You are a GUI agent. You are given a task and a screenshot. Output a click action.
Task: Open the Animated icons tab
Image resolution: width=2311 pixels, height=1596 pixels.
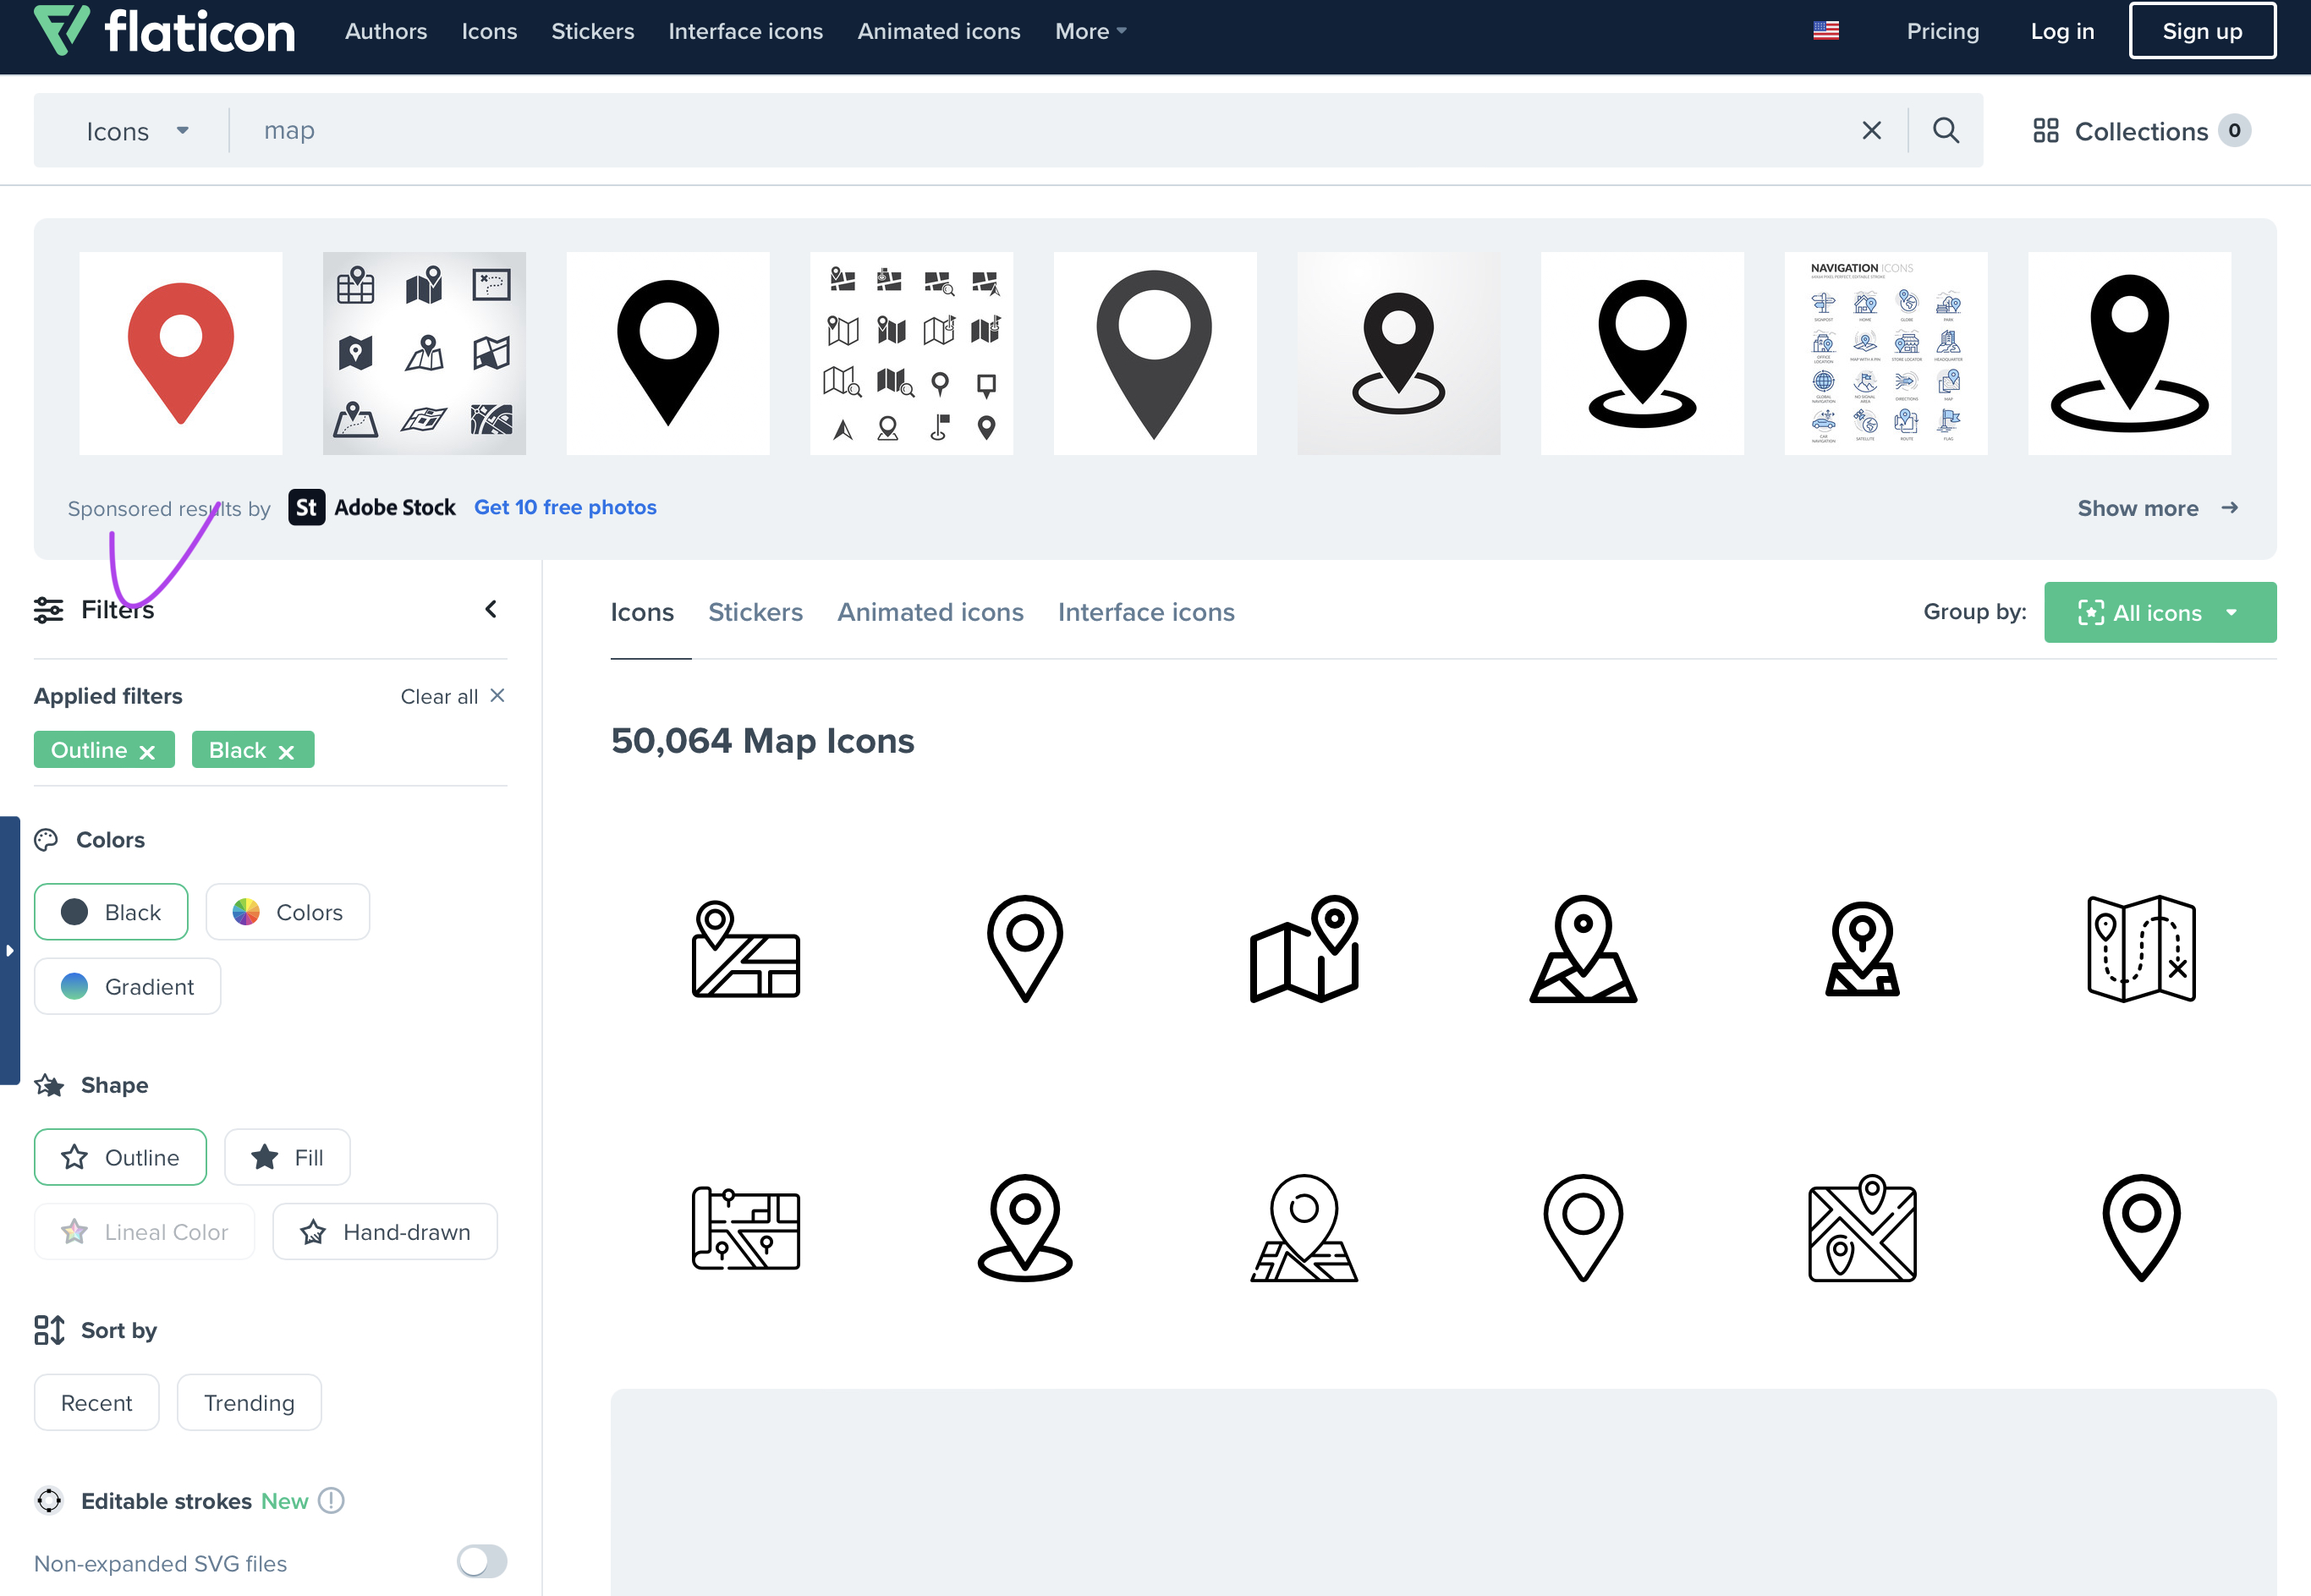click(x=930, y=612)
